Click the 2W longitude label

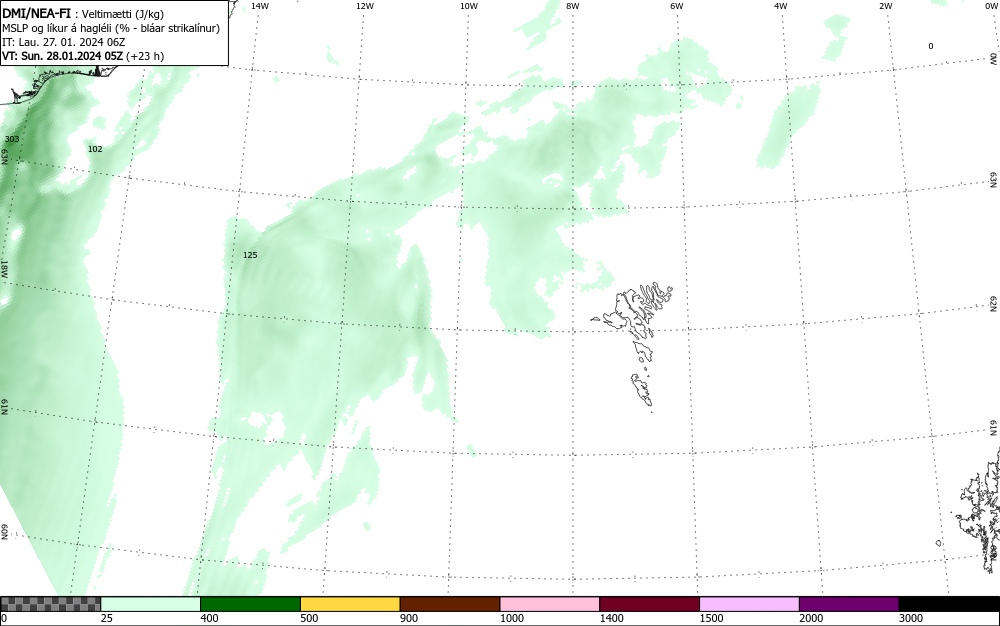(x=885, y=6)
